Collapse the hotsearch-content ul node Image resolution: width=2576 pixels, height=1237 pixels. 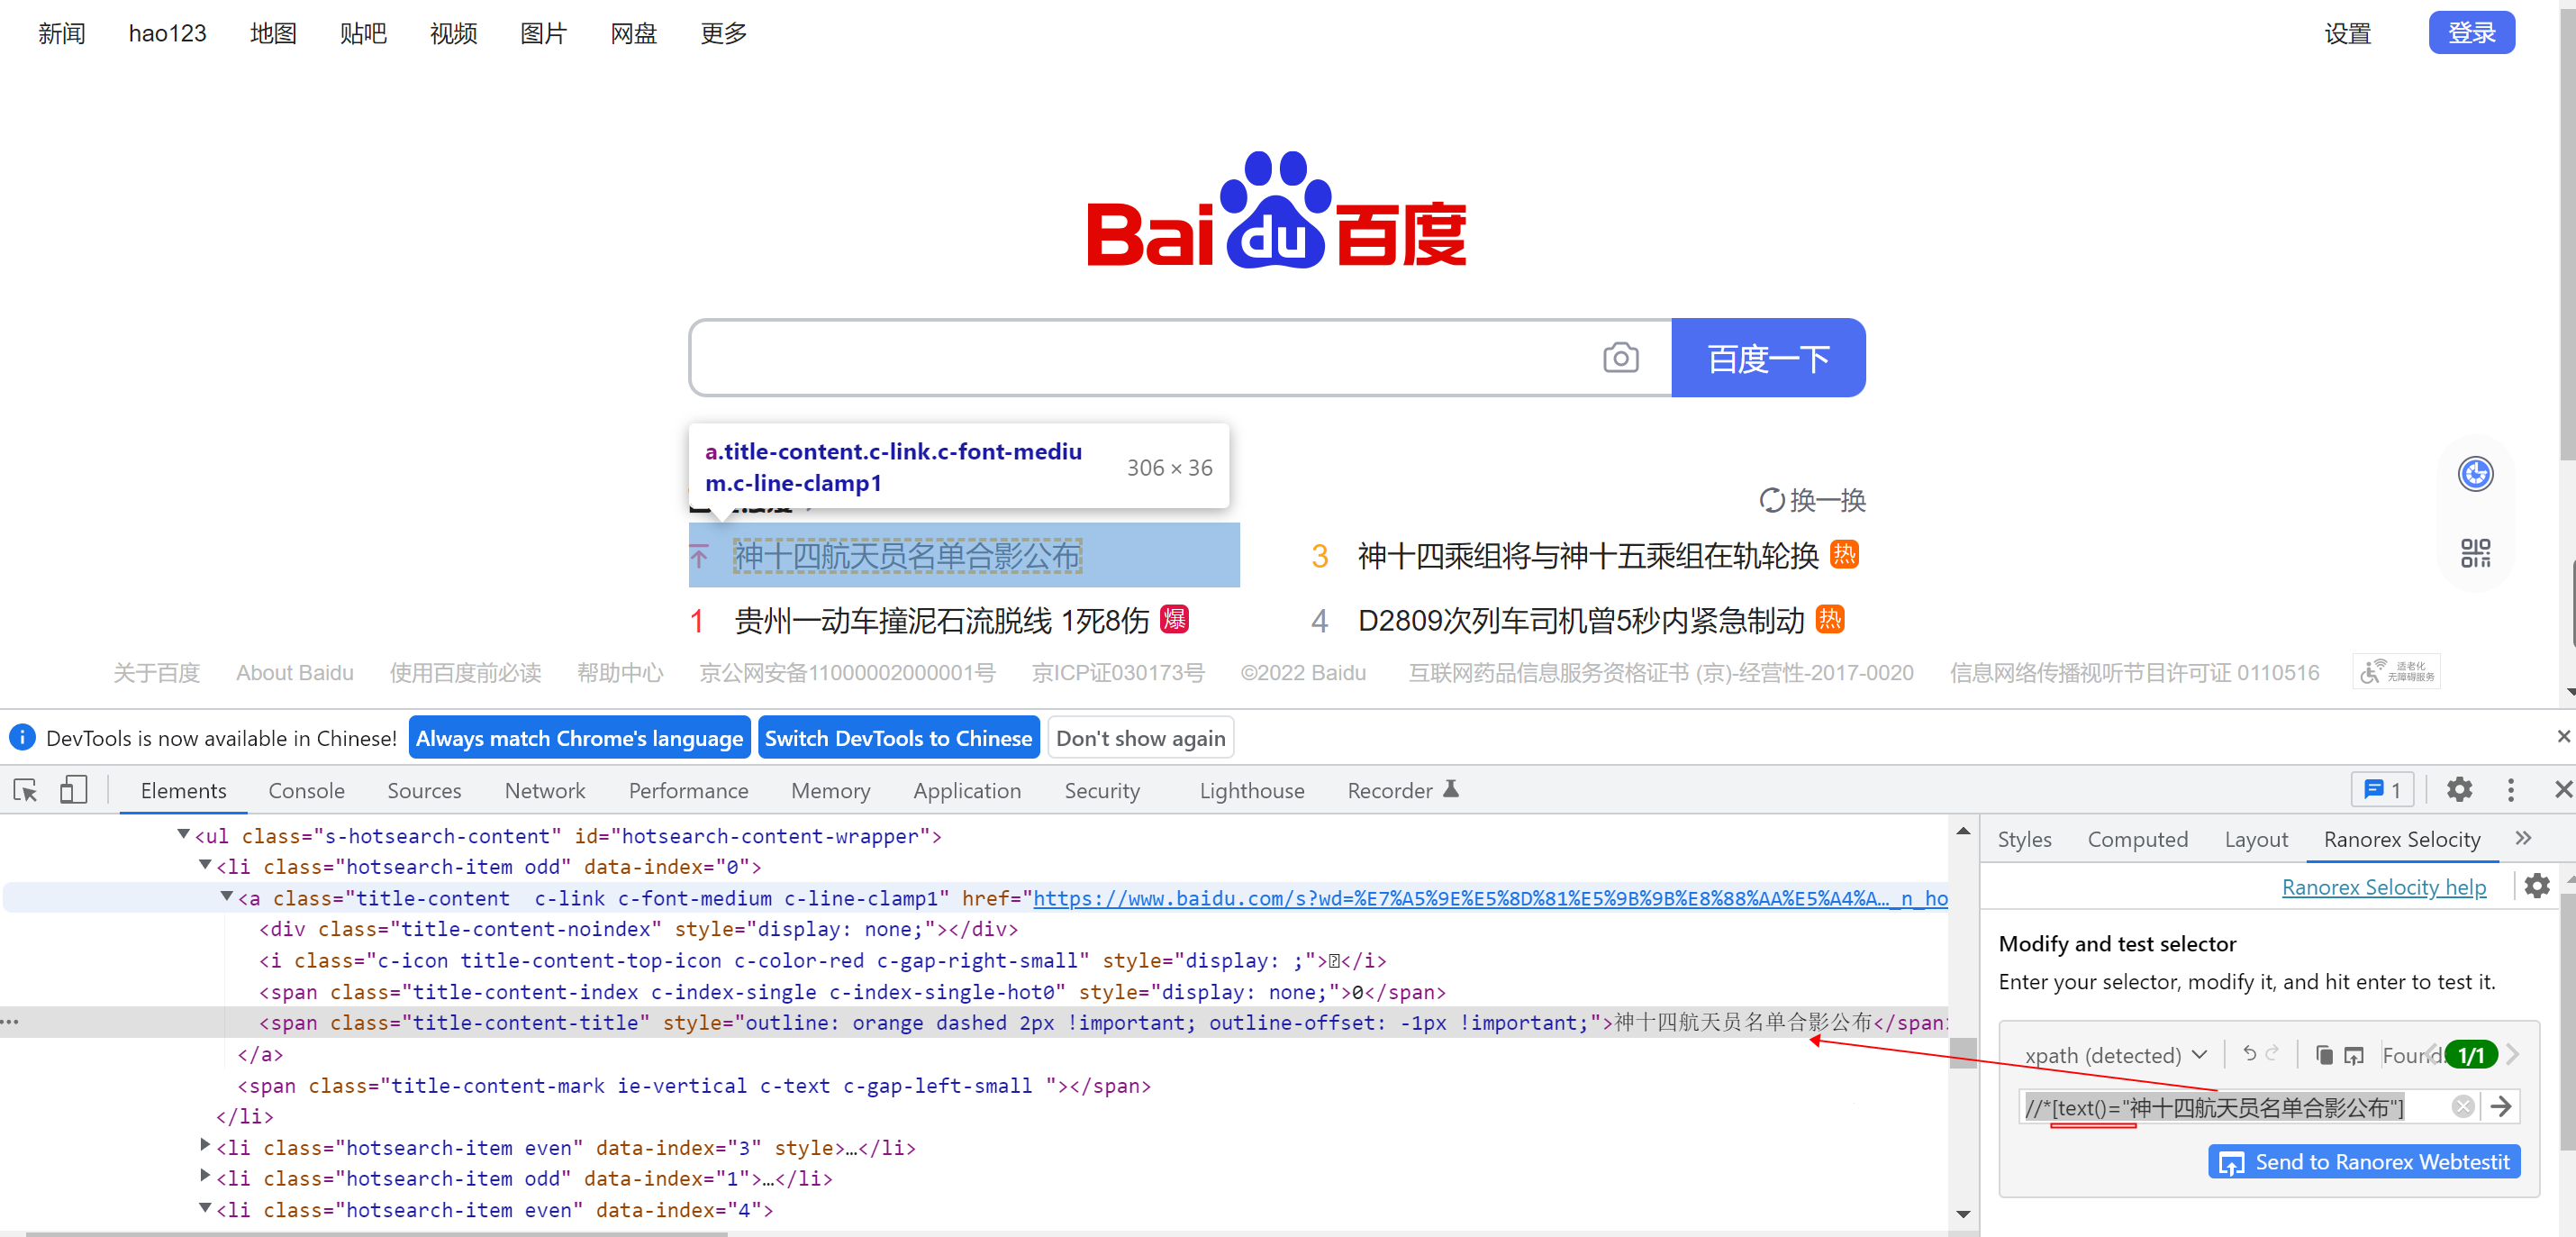[183, 834]
